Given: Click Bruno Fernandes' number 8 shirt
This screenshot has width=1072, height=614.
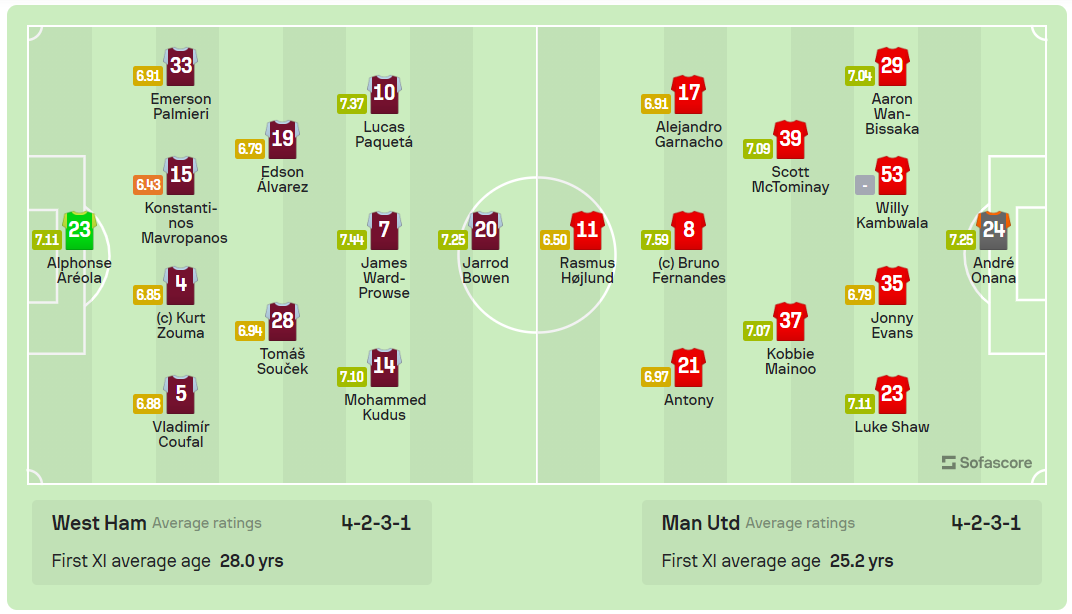Looking at the screenshot, I should pyautogui.click(x=688, y=231).
